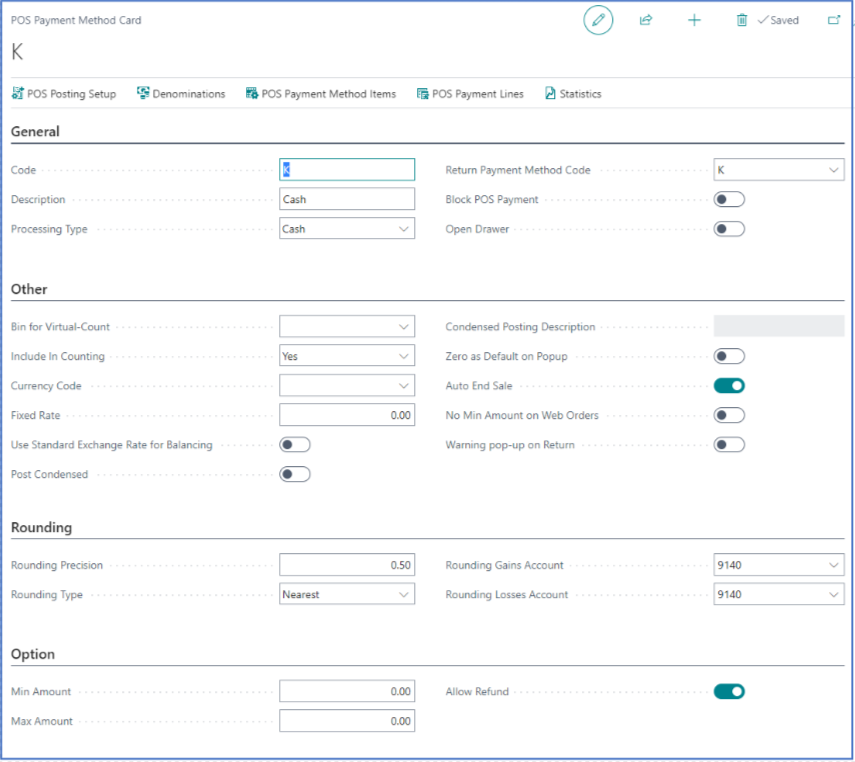This screenshot has height=762, width=855.
Task: Toggle Zero as Default on Popup
Action: pos(729,356)
